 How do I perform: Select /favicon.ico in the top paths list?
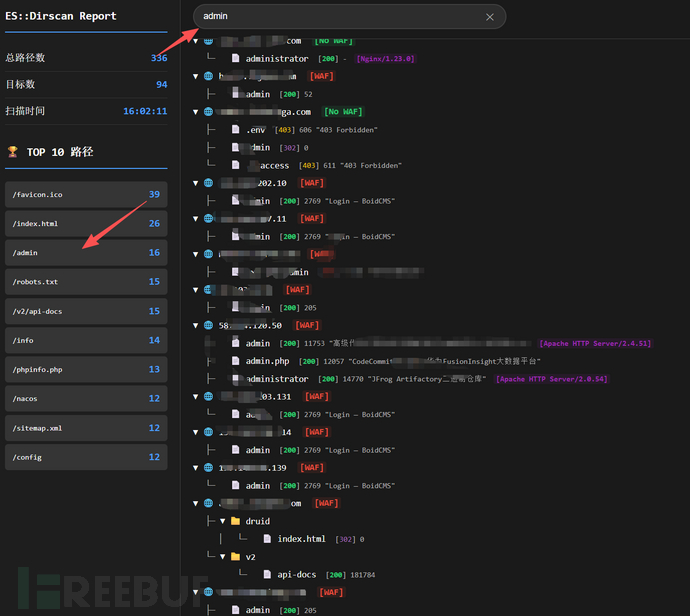pos(86,194)
